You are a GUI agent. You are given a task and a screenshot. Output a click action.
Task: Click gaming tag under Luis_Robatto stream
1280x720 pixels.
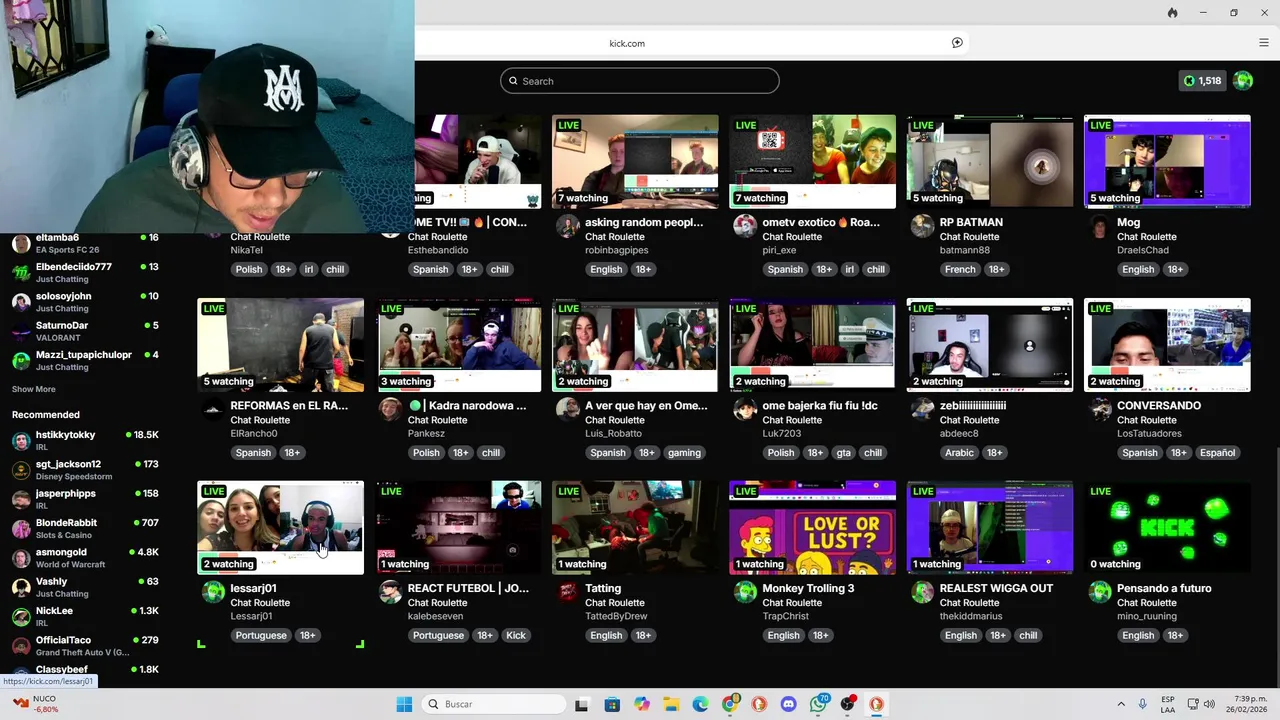click(684, 452)
